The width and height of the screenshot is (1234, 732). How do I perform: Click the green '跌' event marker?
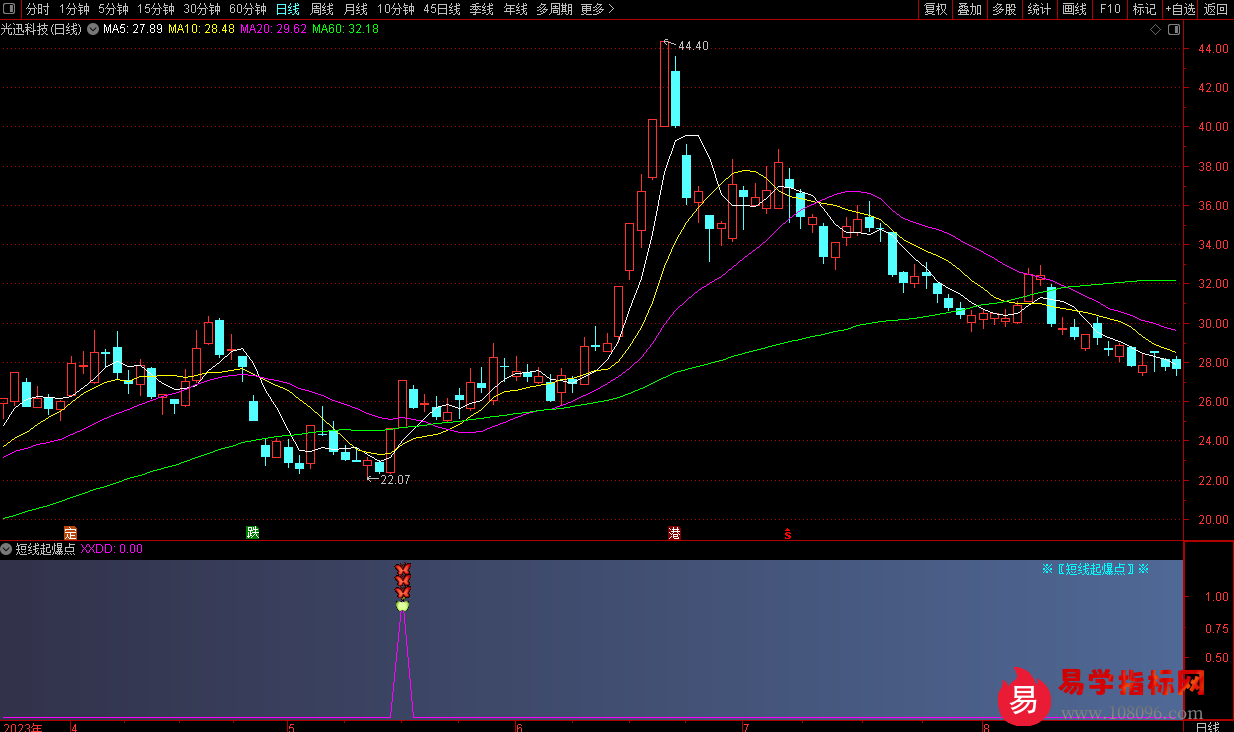pyautogui.click(x=253, y=532)
